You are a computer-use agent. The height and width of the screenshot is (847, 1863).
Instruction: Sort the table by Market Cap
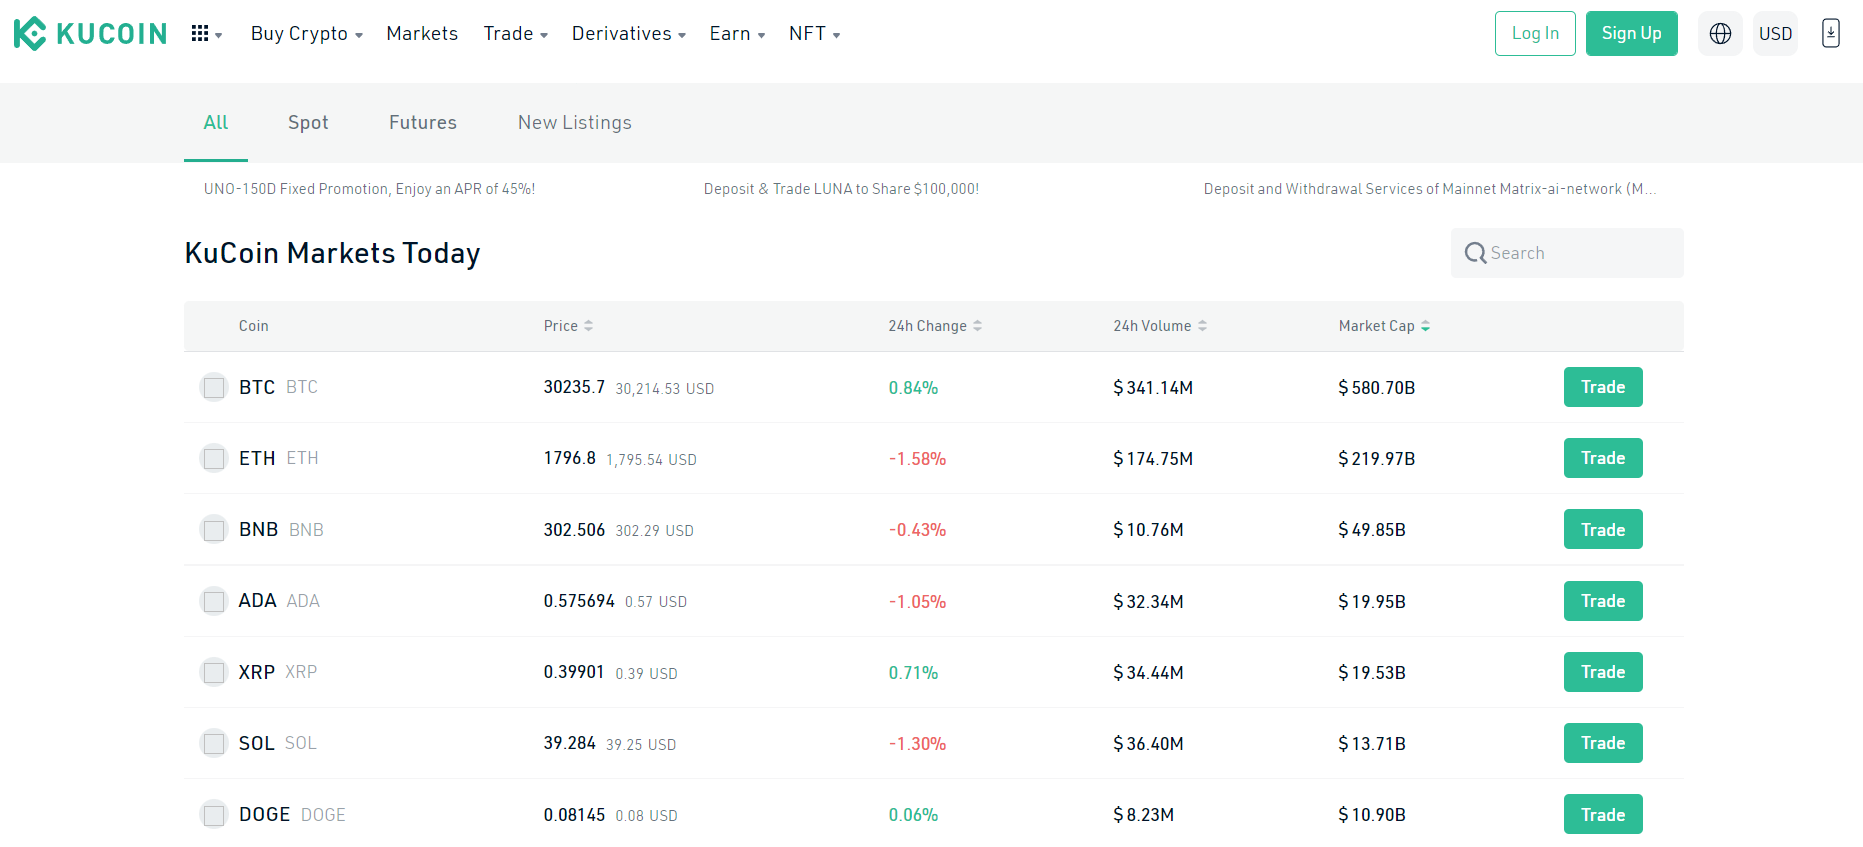tap(1384, 326)
